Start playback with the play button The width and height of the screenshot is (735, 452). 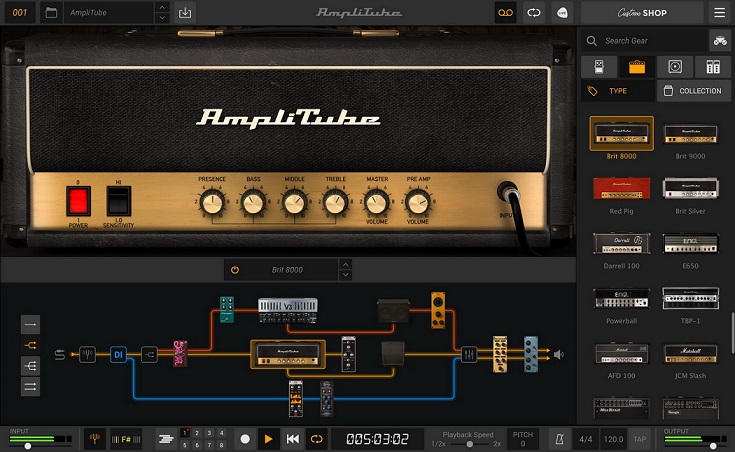click(x=268, y=439)
